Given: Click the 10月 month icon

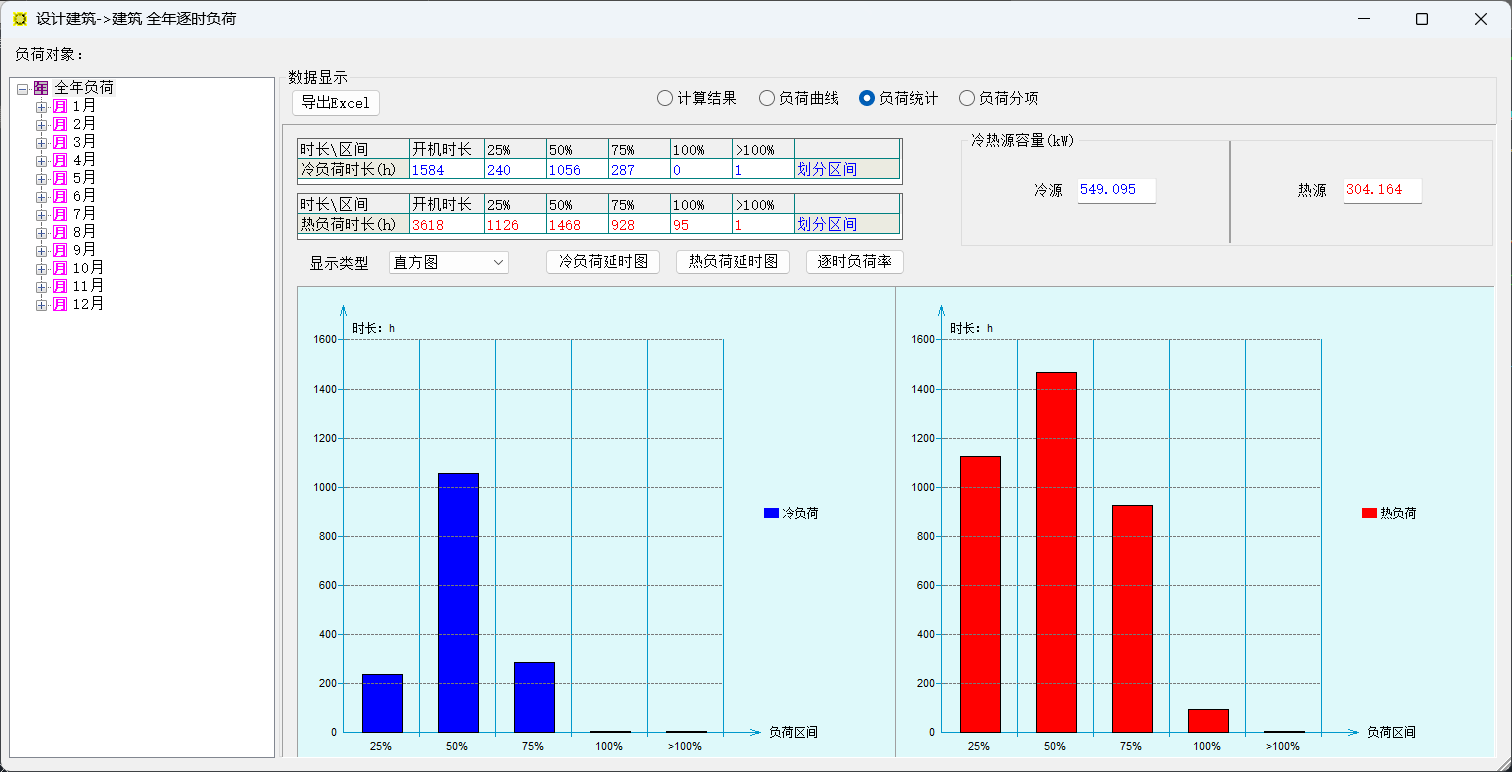Looking at the screenshot, I should click(60, 268).
